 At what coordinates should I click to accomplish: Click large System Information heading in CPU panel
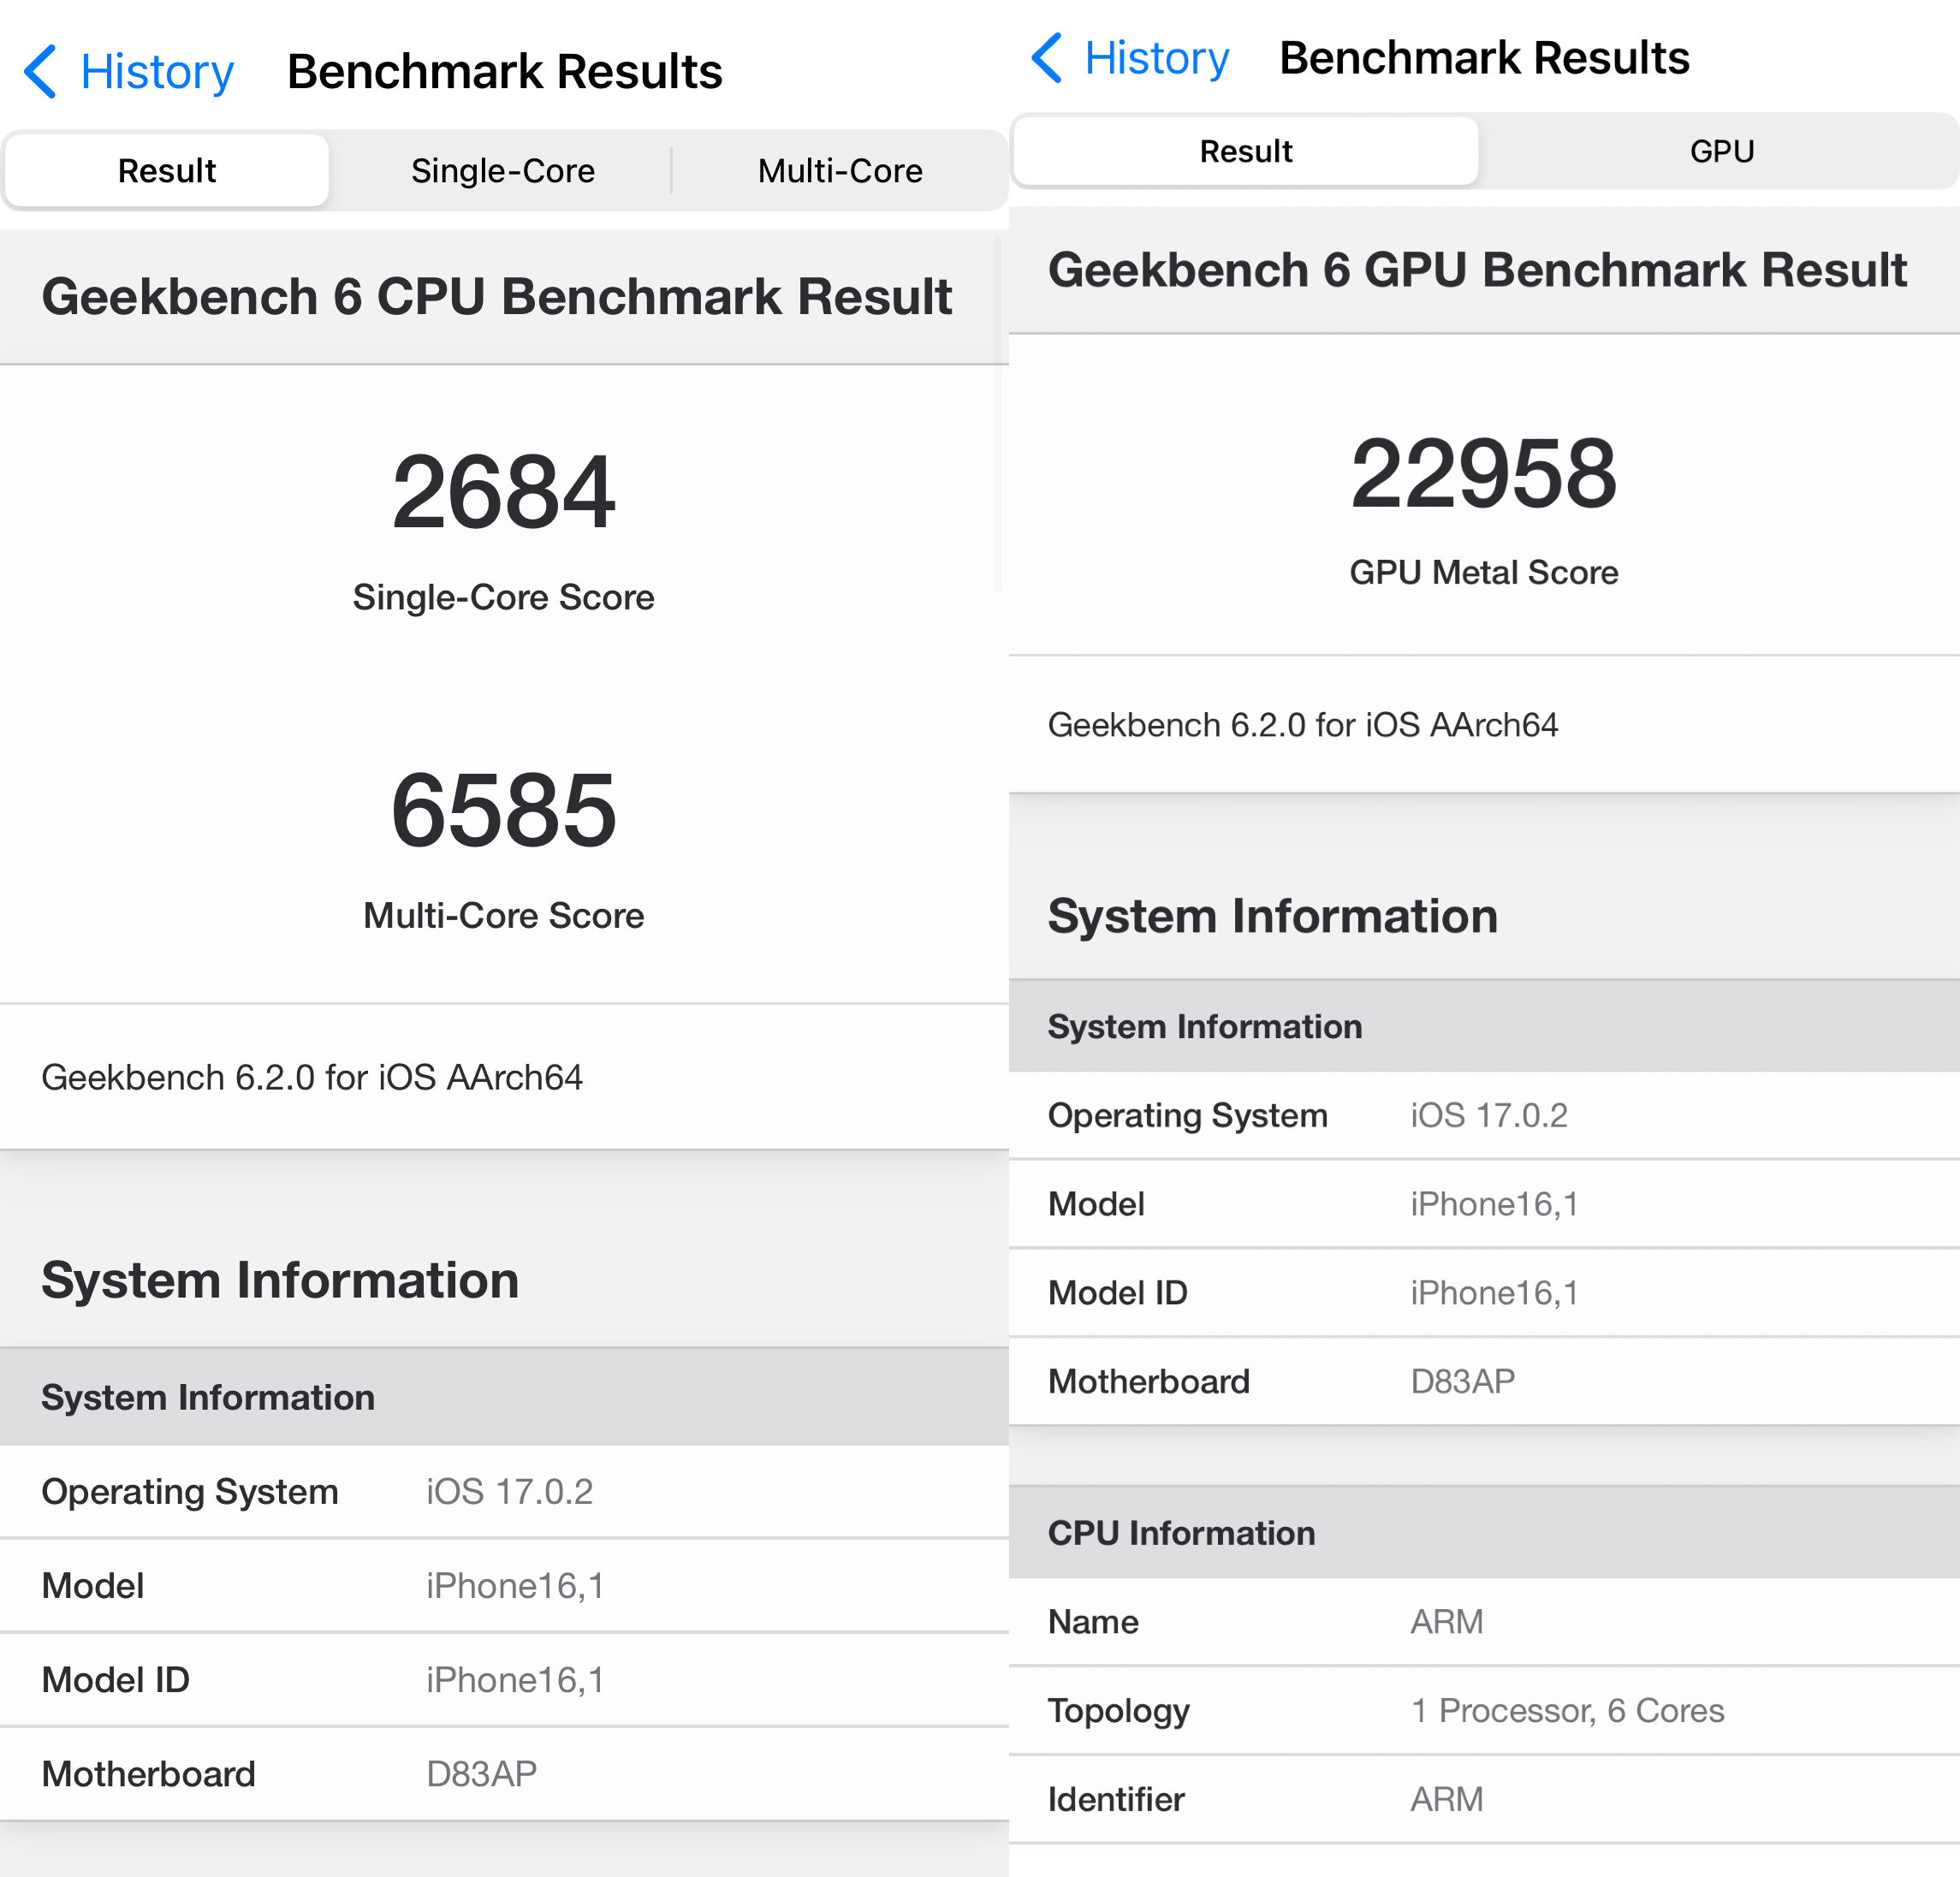coord(280,1280)
